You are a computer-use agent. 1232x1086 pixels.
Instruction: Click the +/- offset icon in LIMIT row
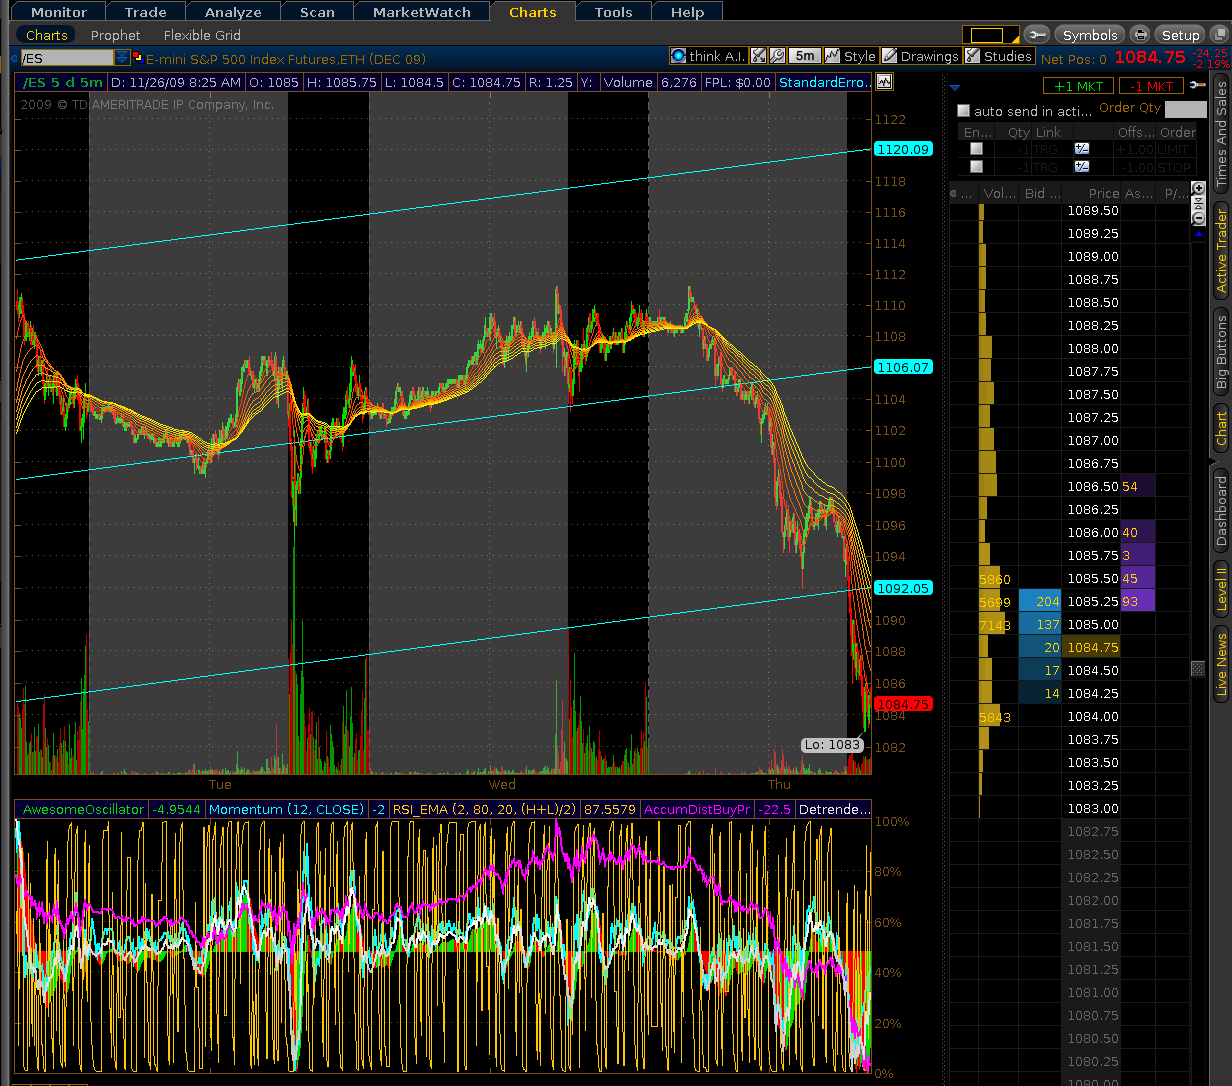click(1081, 149)
